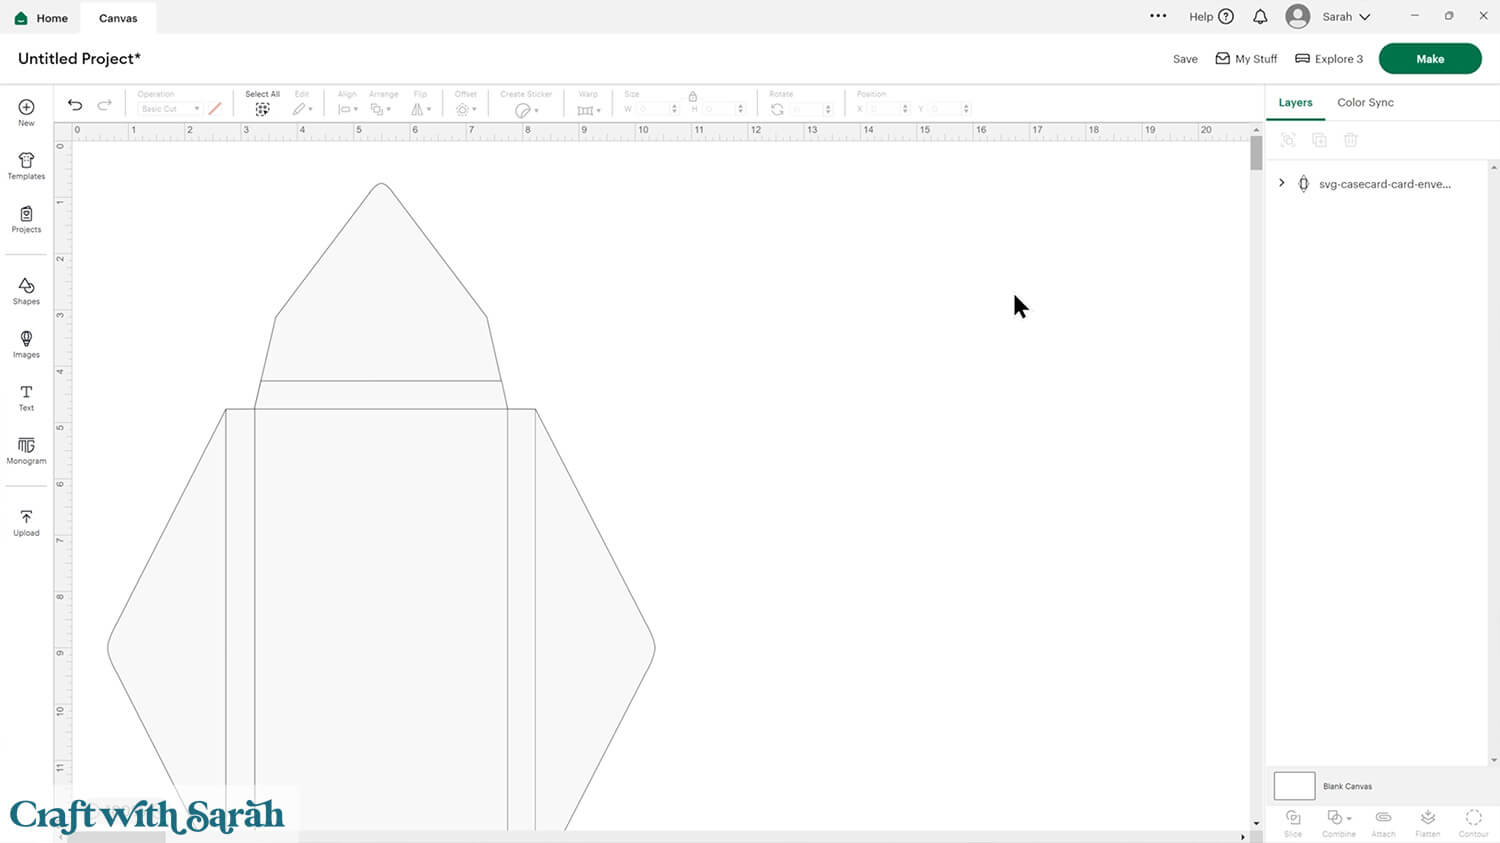Image resolution: width=1500 pixels, height=843 pixels.
Task: Click the X position input field
Action: (x=888, y=109)
